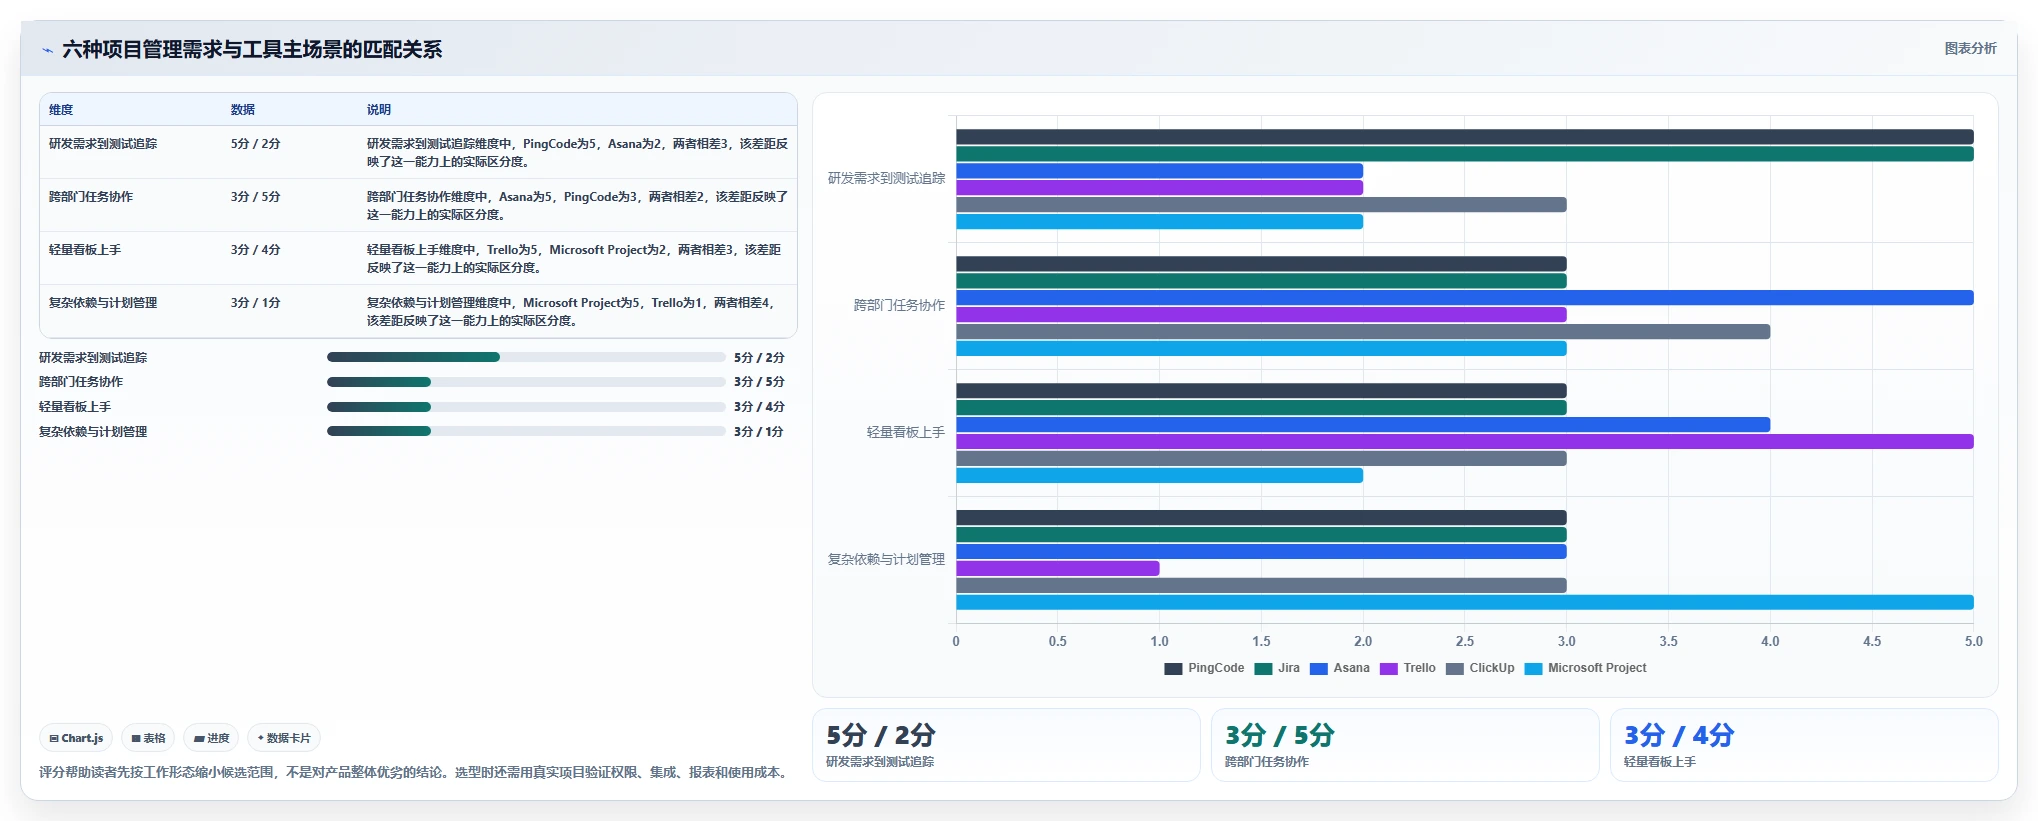Image resolution: width=2038 pixels, height=821 pixels.
Task: Click Asana bar in 跨部门任务协作 group
Action: pos(1465,298)
